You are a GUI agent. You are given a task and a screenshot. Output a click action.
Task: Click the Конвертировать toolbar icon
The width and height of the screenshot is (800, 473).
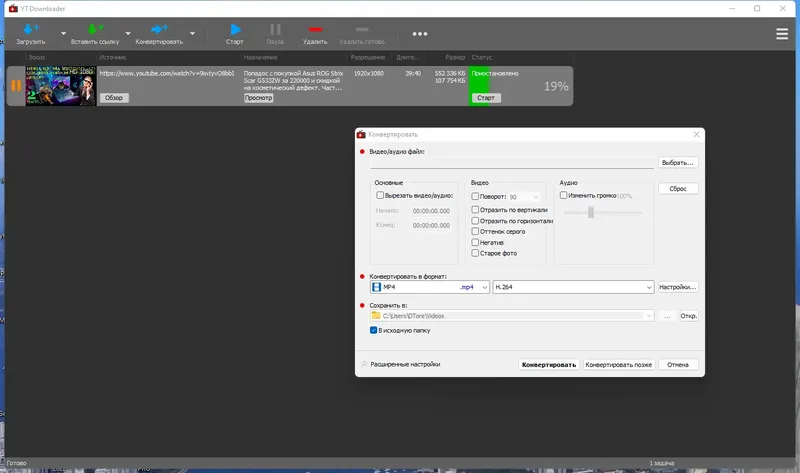pyautogui.click(x=159, y=29)
